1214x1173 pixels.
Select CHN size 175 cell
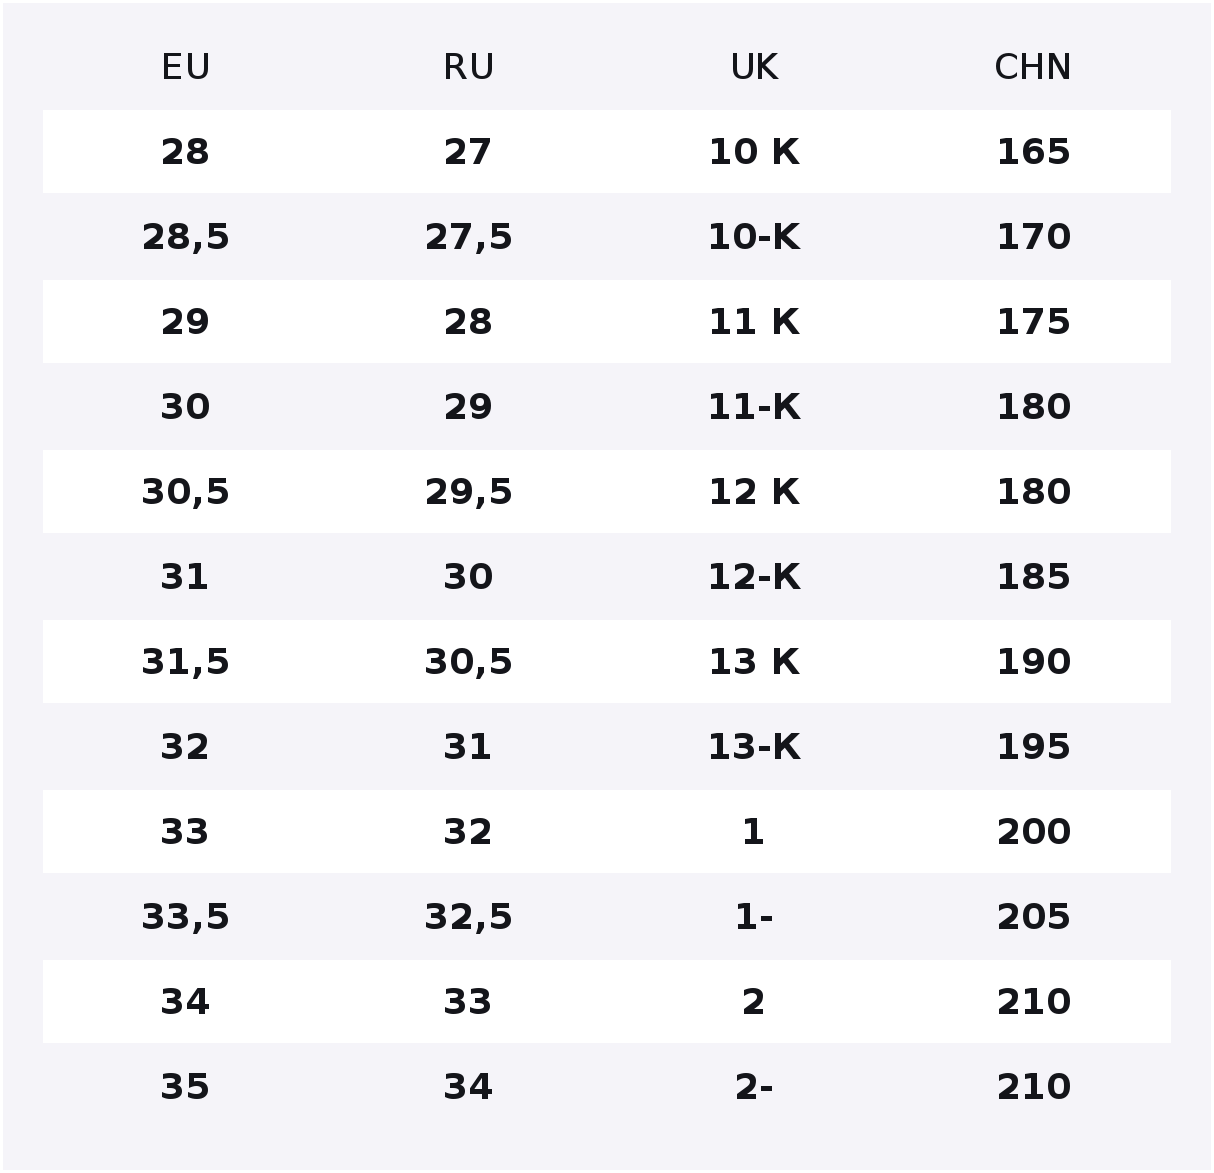[x=1033, y=322]
